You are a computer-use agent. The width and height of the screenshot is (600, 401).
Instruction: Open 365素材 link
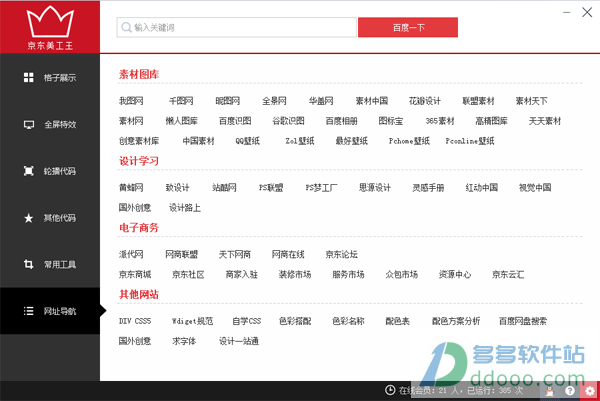click(x=440, y=121)
